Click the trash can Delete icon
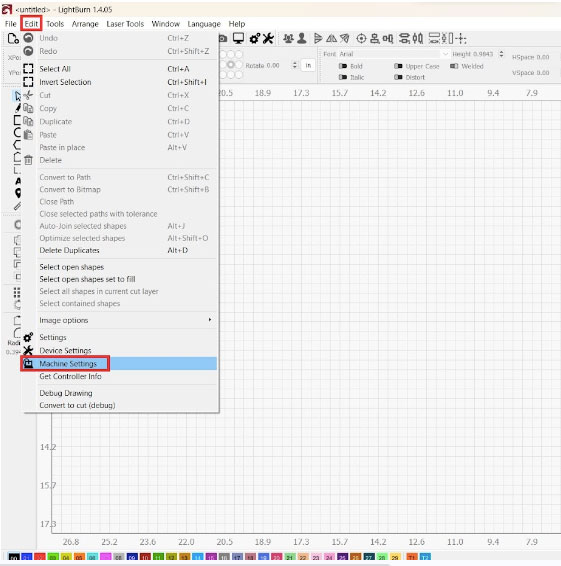The width and height of the screenshot is (561, 566). coord(28,160)
